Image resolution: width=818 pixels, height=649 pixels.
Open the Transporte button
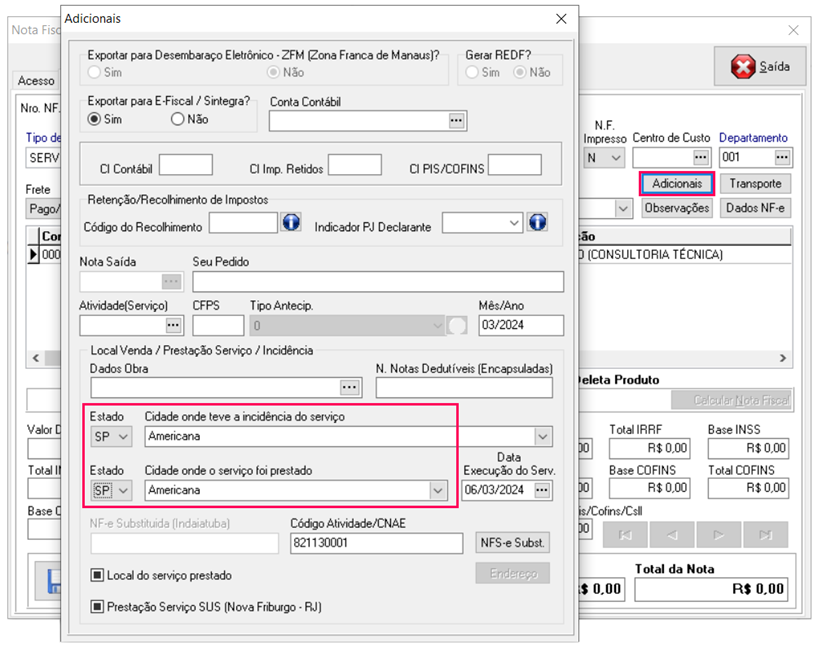755,184
